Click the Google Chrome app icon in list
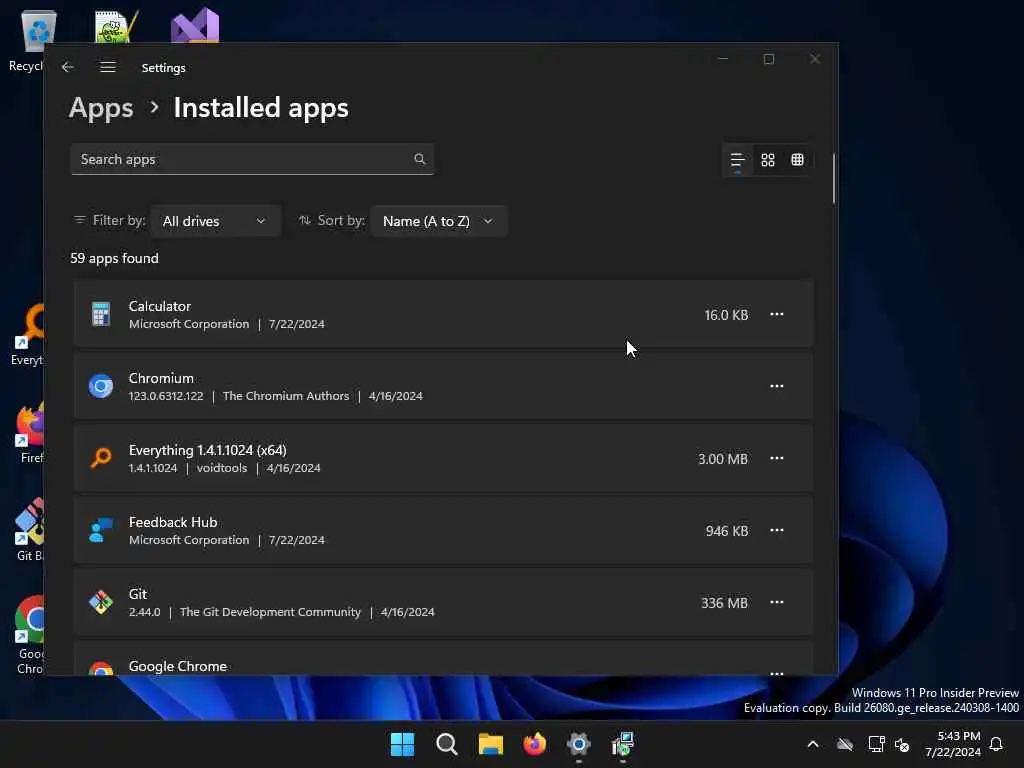Viewport: 1024px width, 768px height. click(x=101, y=669)
